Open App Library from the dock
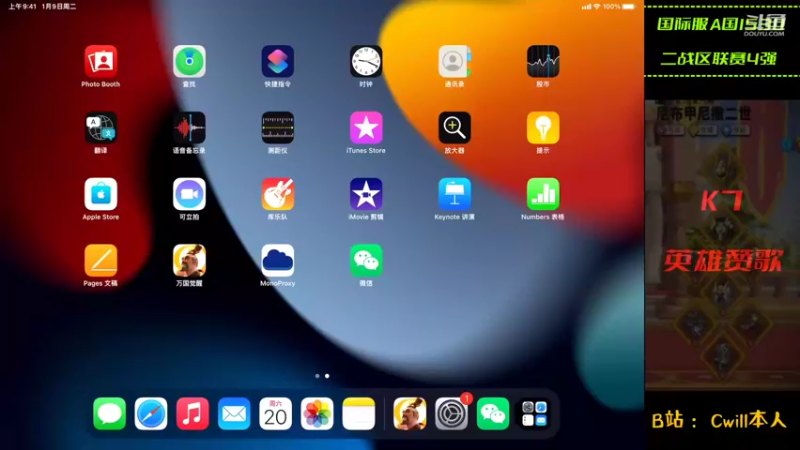The width and height of the screenshot is (800, 450). pos(535,414)
